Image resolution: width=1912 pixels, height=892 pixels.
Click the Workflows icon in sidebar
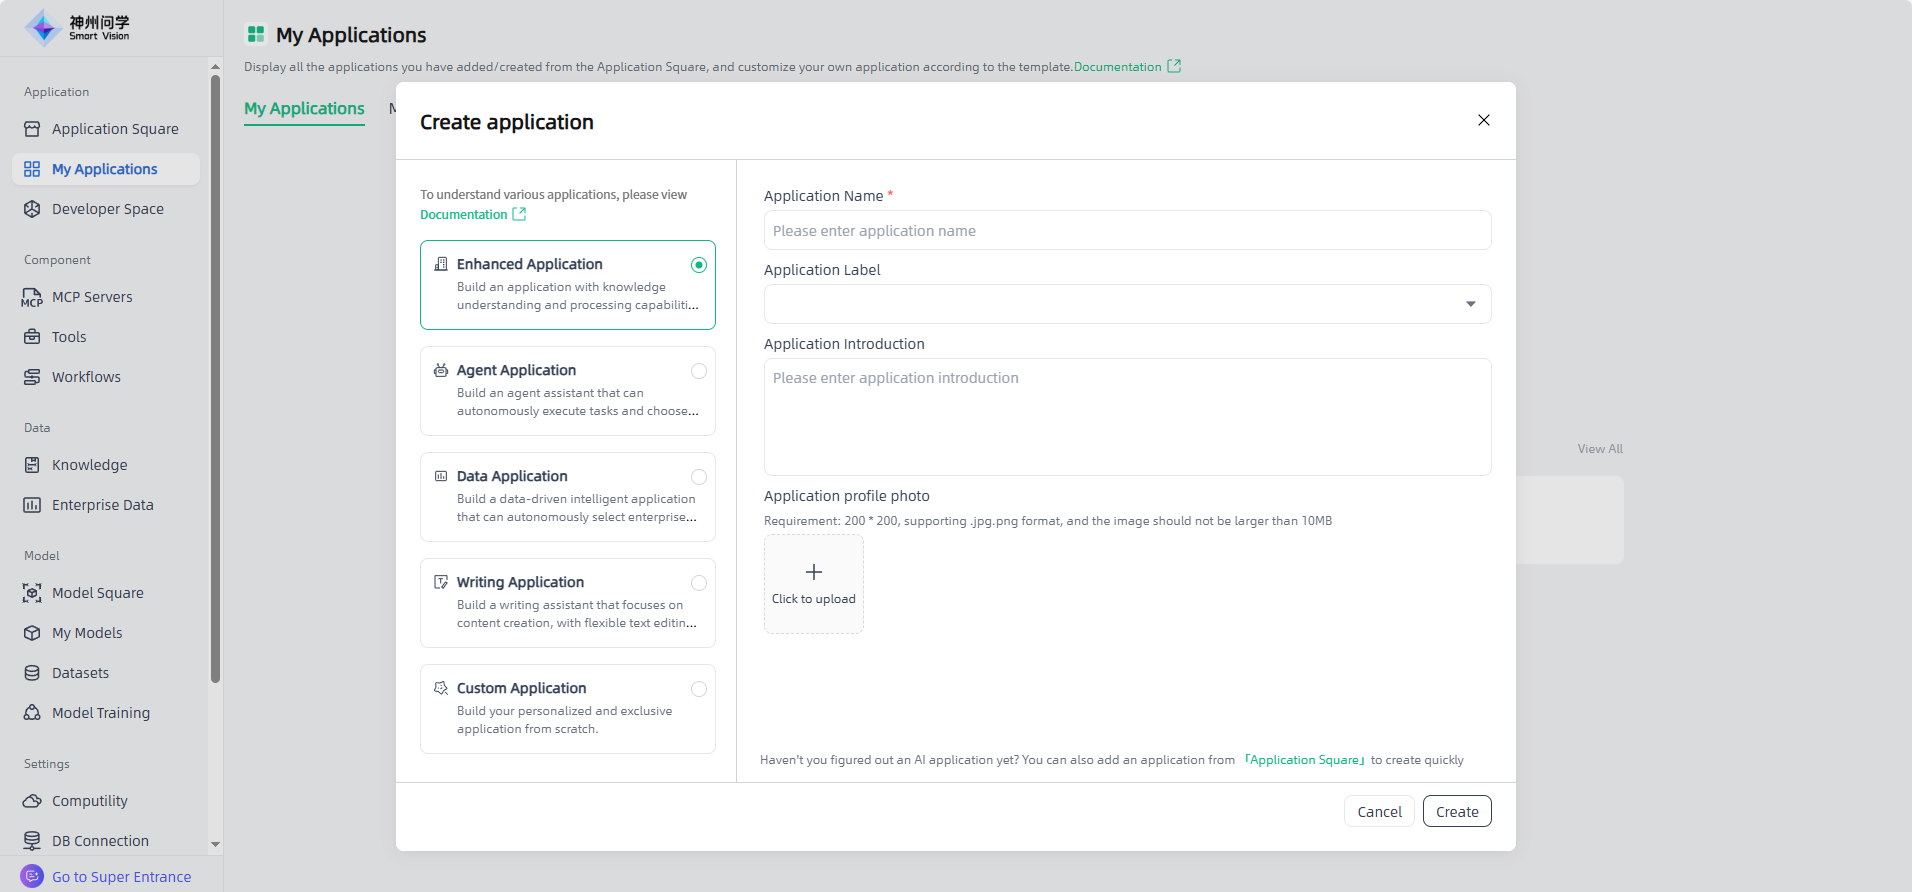(x=32, y=377)
